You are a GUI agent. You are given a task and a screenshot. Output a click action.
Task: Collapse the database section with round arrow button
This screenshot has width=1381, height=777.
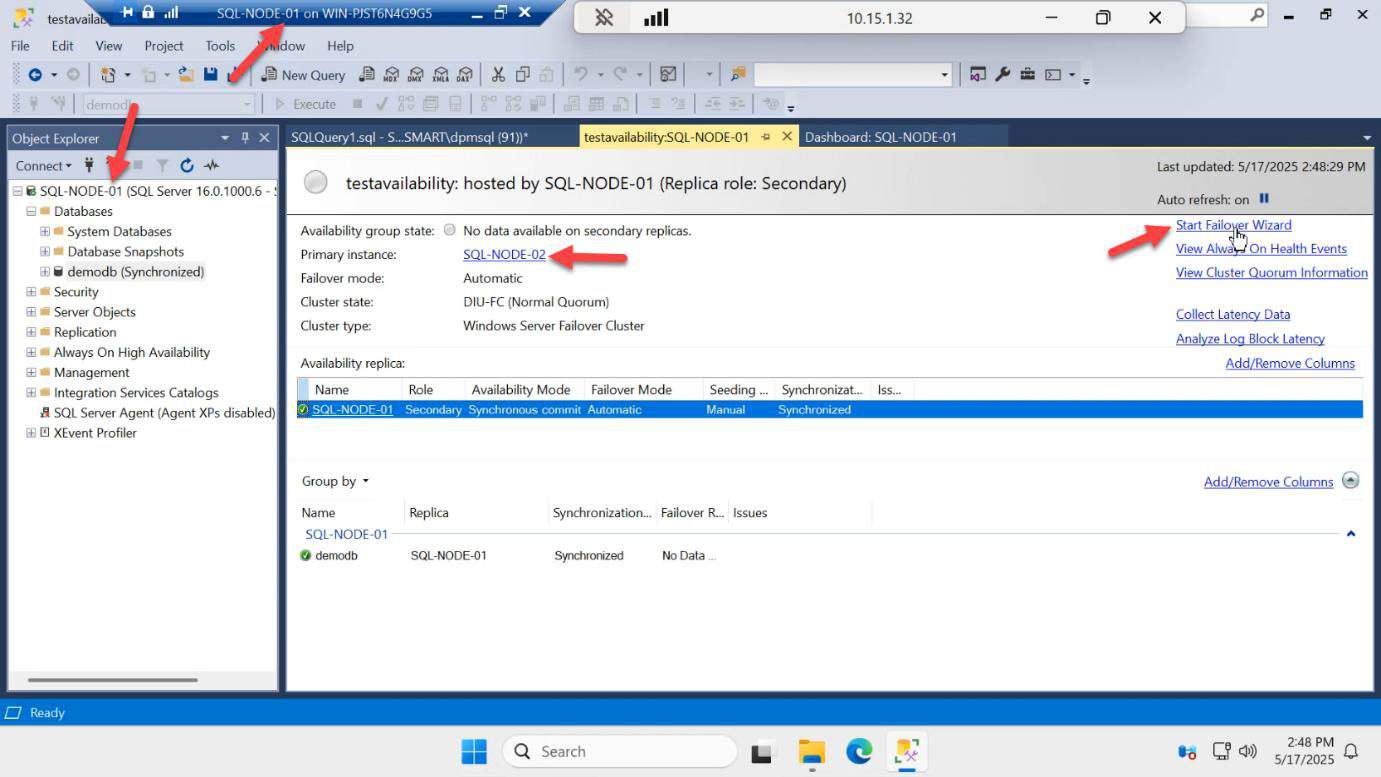(x=1351, y=480)
